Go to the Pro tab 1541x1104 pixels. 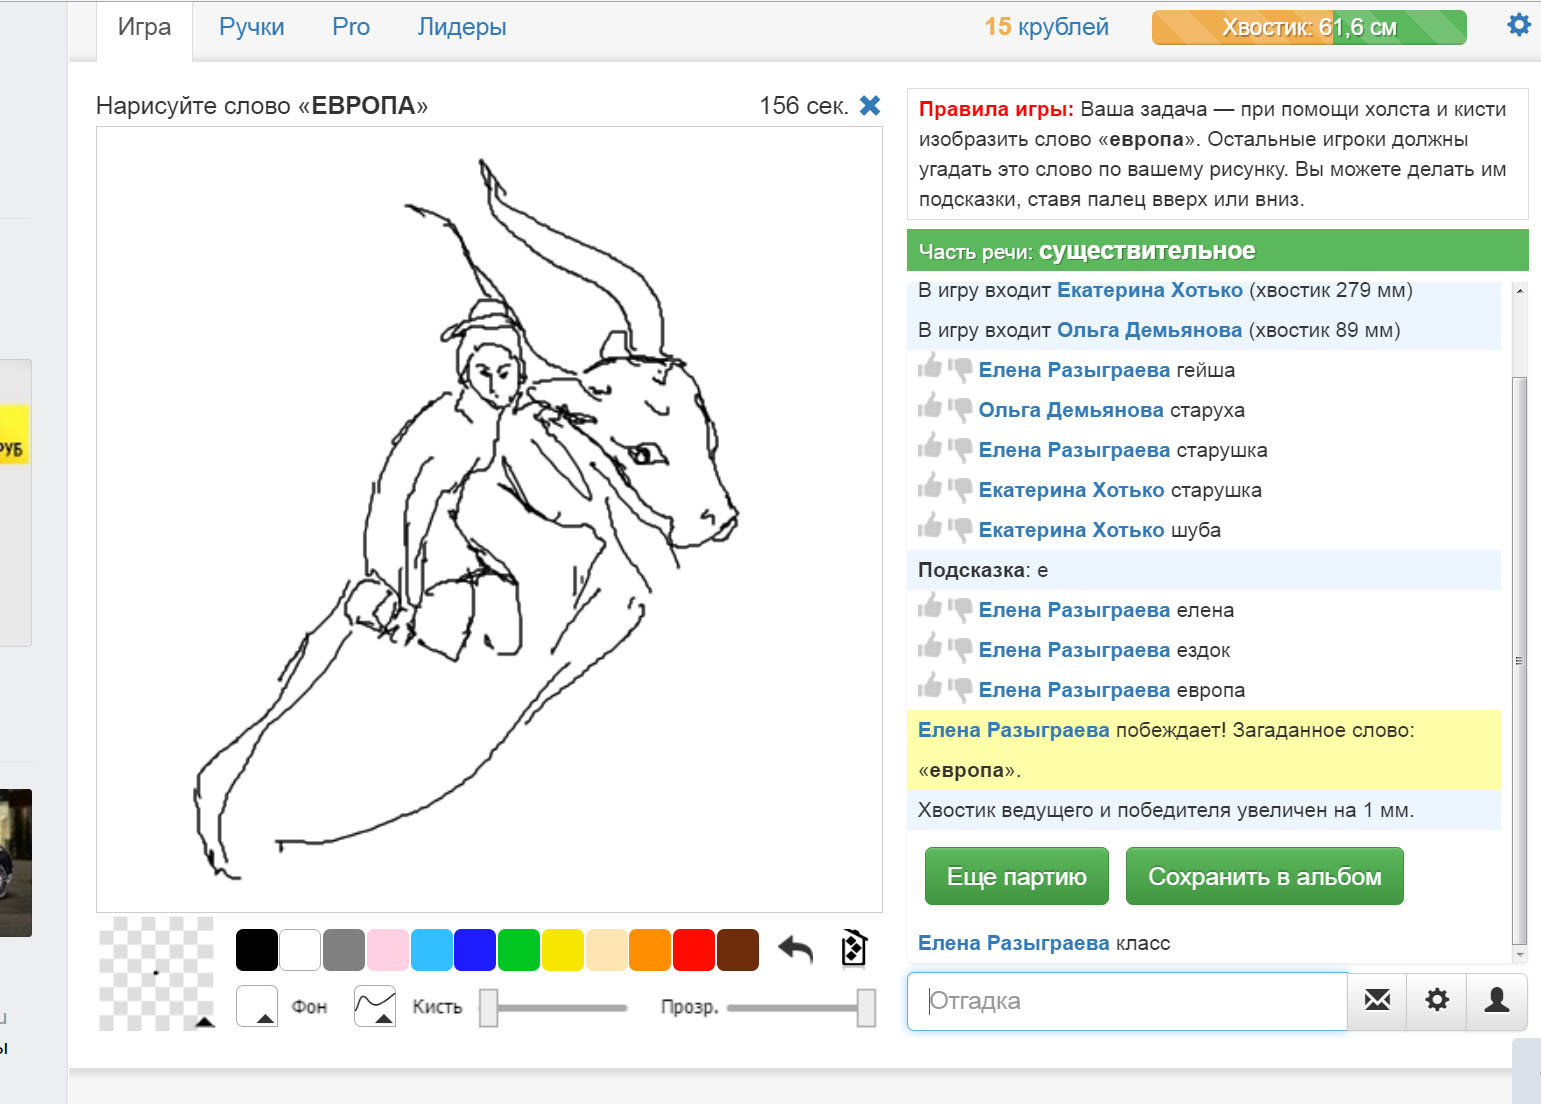pyautogui.click(x=351, y=27)
